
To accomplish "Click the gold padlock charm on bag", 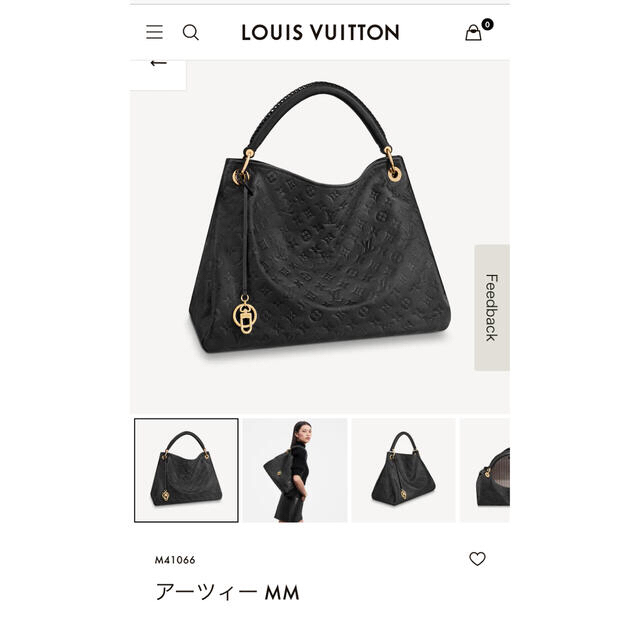I will pyautogui.click(x=245, y=315).
